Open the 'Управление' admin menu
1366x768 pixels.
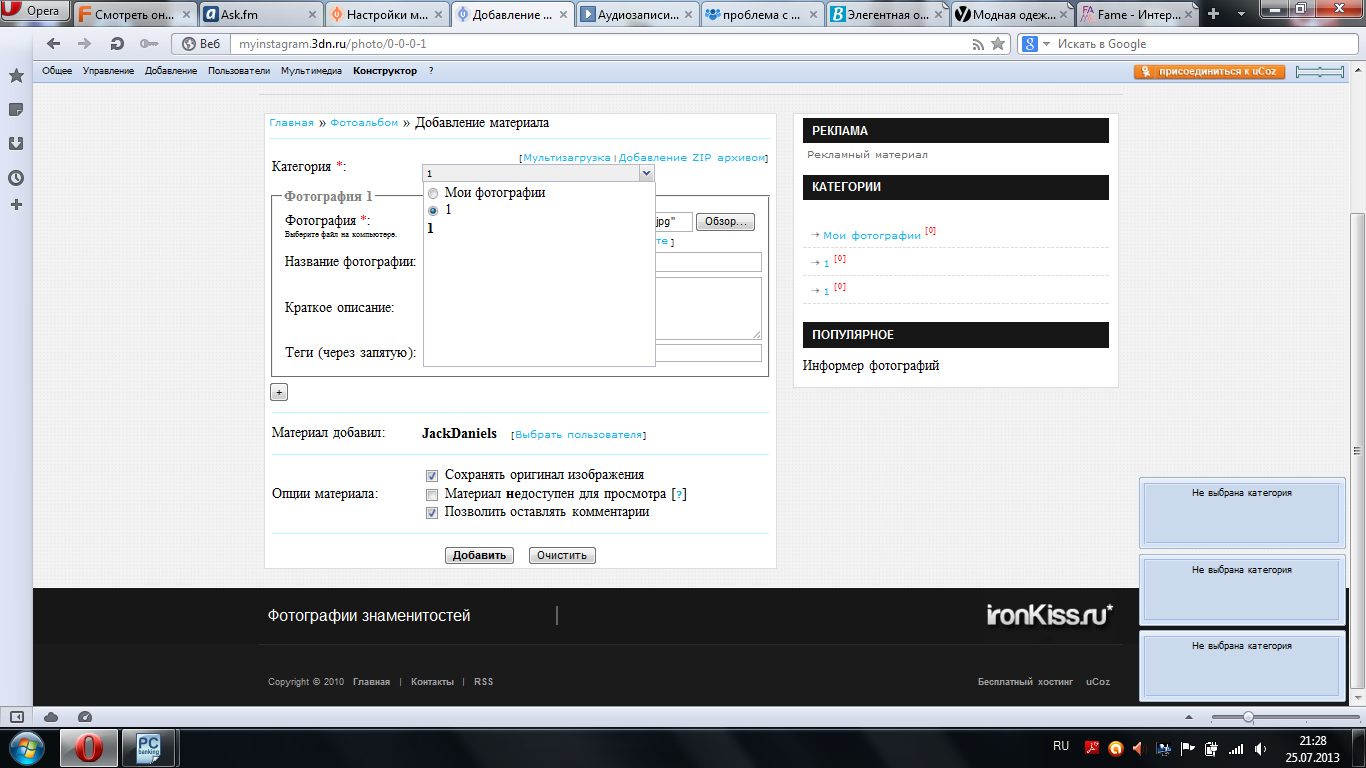(108, 71)
